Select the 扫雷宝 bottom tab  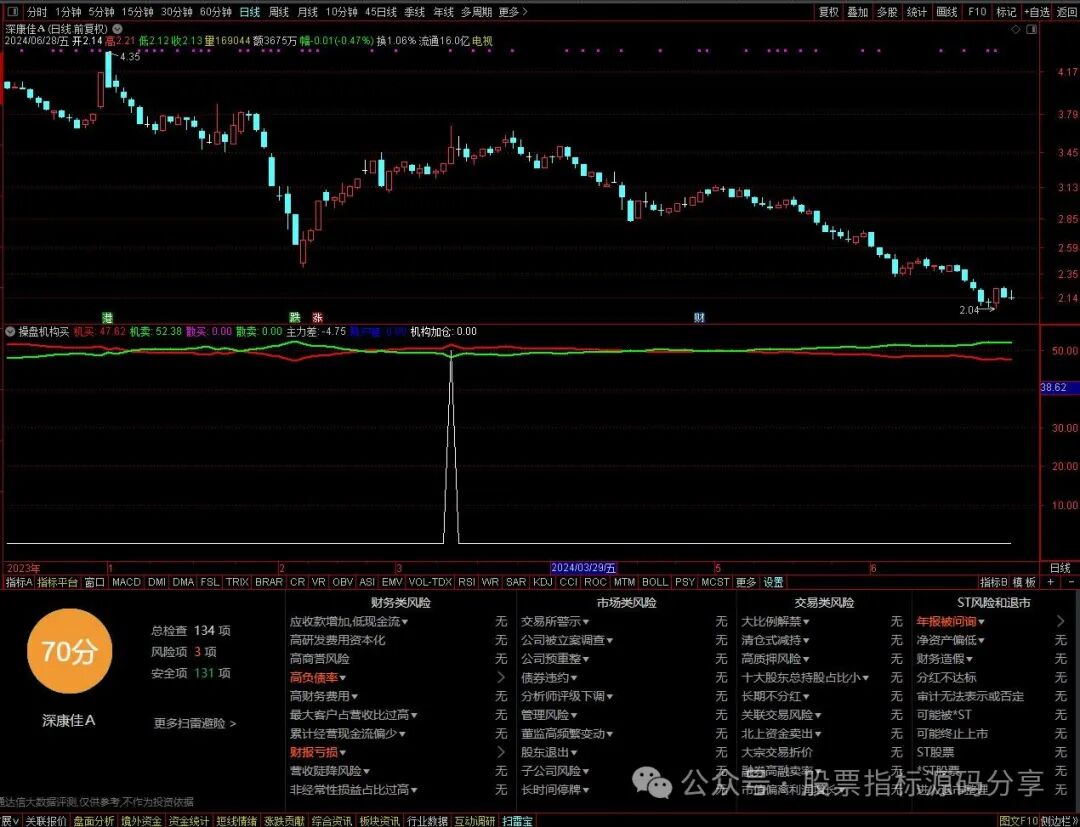[x=517, y=821]
